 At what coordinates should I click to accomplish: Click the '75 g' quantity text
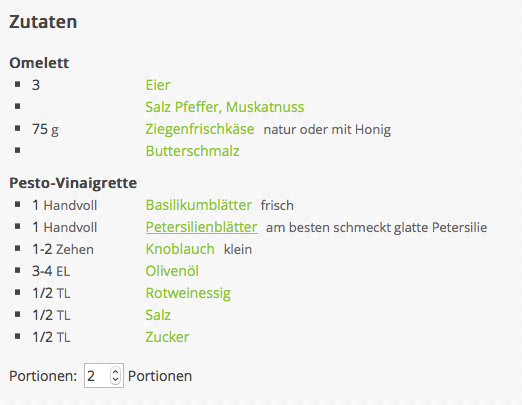(x=45, y=129)
